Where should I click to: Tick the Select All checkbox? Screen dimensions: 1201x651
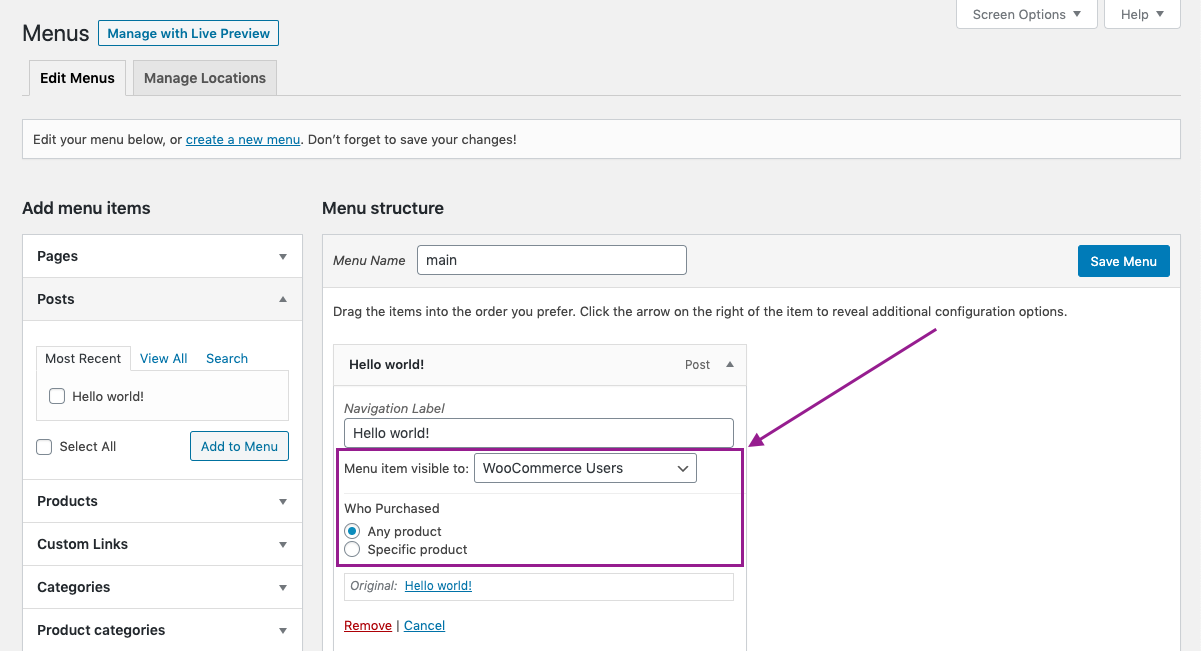coord(44,447)
